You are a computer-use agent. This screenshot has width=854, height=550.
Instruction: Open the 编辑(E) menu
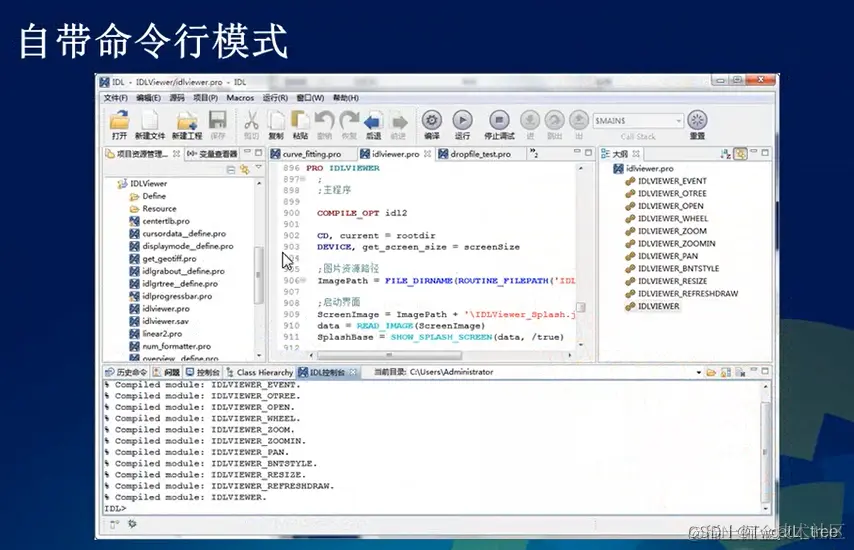point(148,98)
